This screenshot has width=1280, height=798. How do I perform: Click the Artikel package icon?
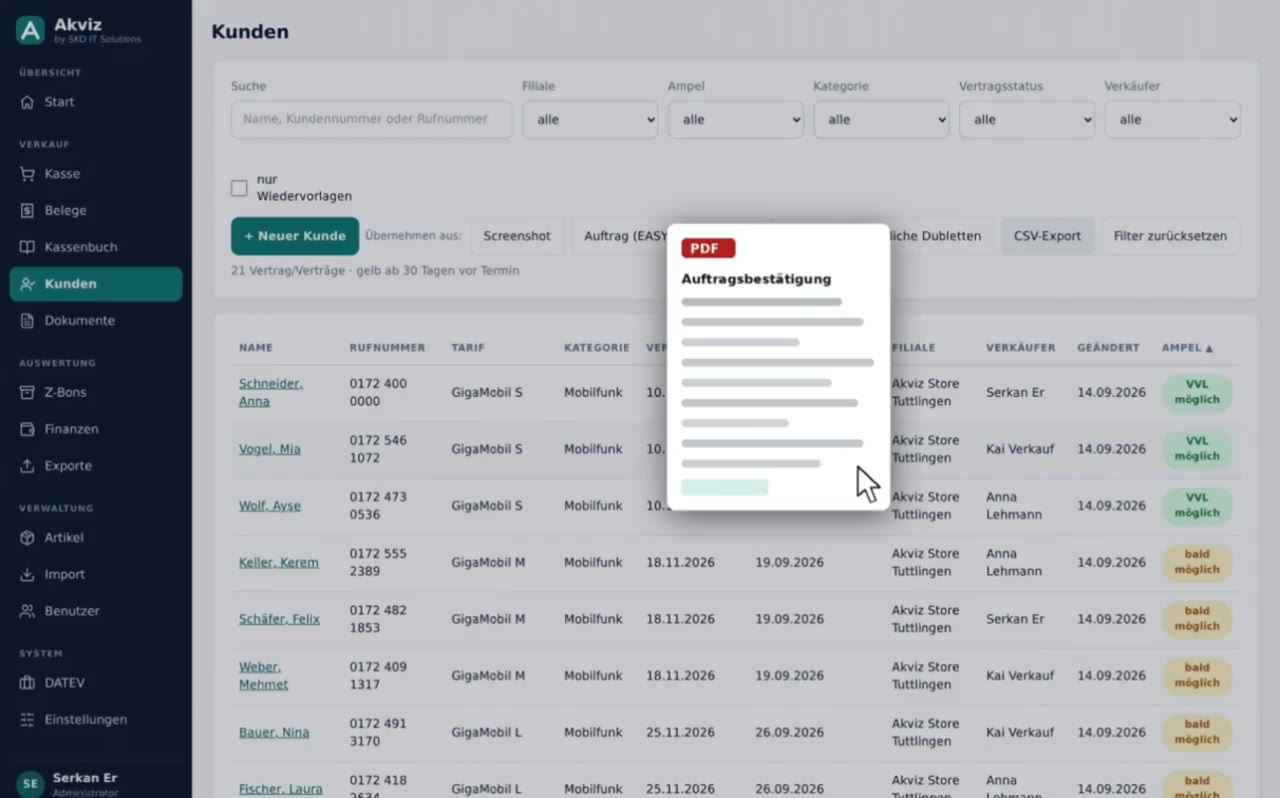27,538
